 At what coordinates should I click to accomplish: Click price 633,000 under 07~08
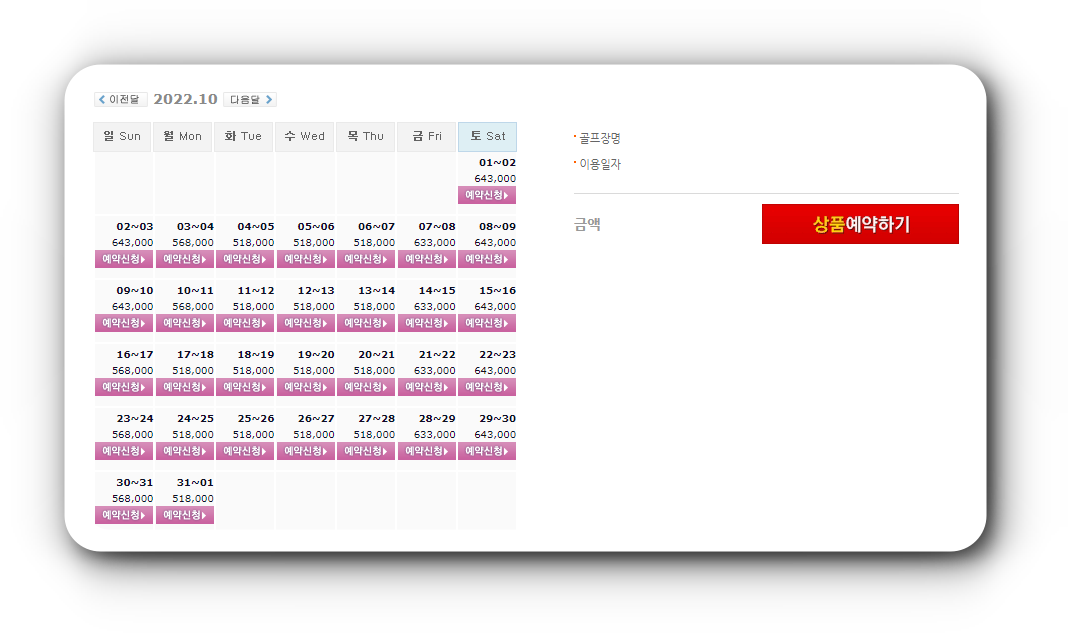coord(435,243)
